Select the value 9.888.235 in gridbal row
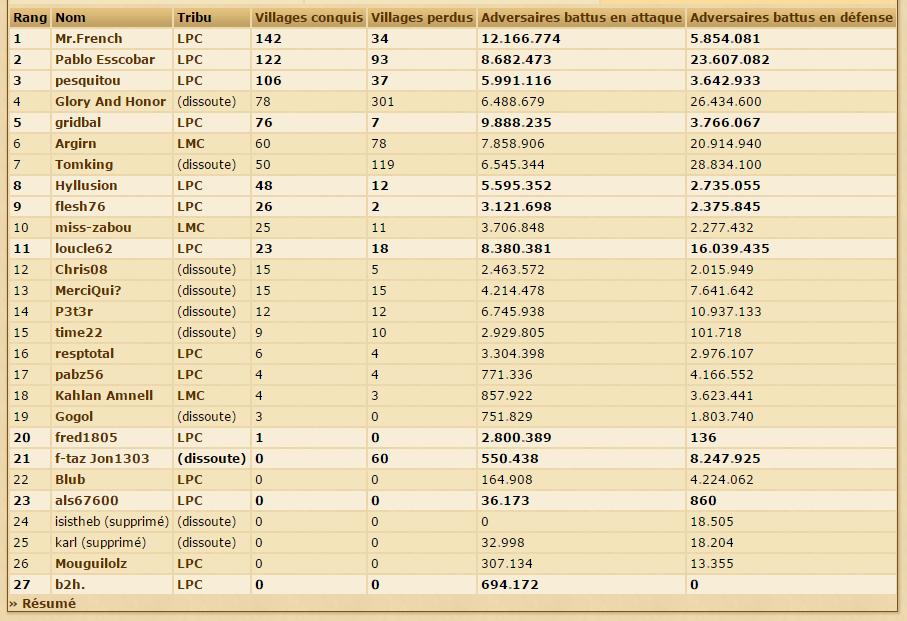The image size is (907, 621). tap(516, 123)
